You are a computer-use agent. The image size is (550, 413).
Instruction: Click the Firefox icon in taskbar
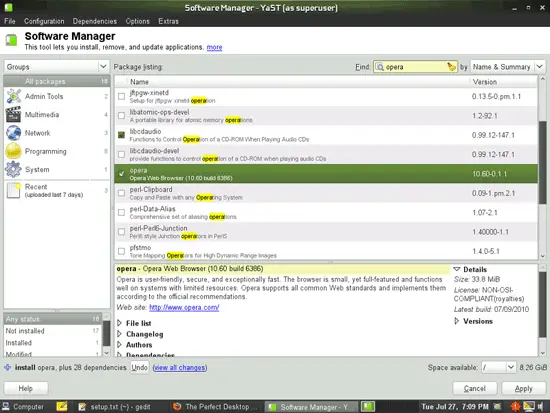(177, 407)
